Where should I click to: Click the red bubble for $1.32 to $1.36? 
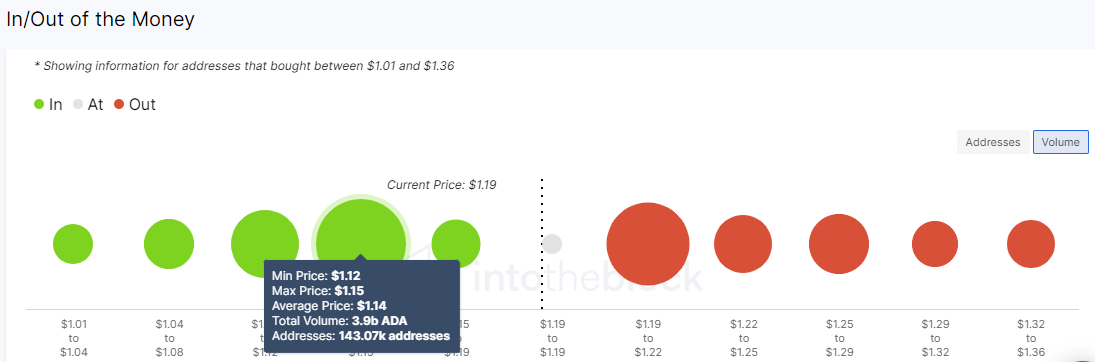pyautogui.click(x=1031, y=244)
